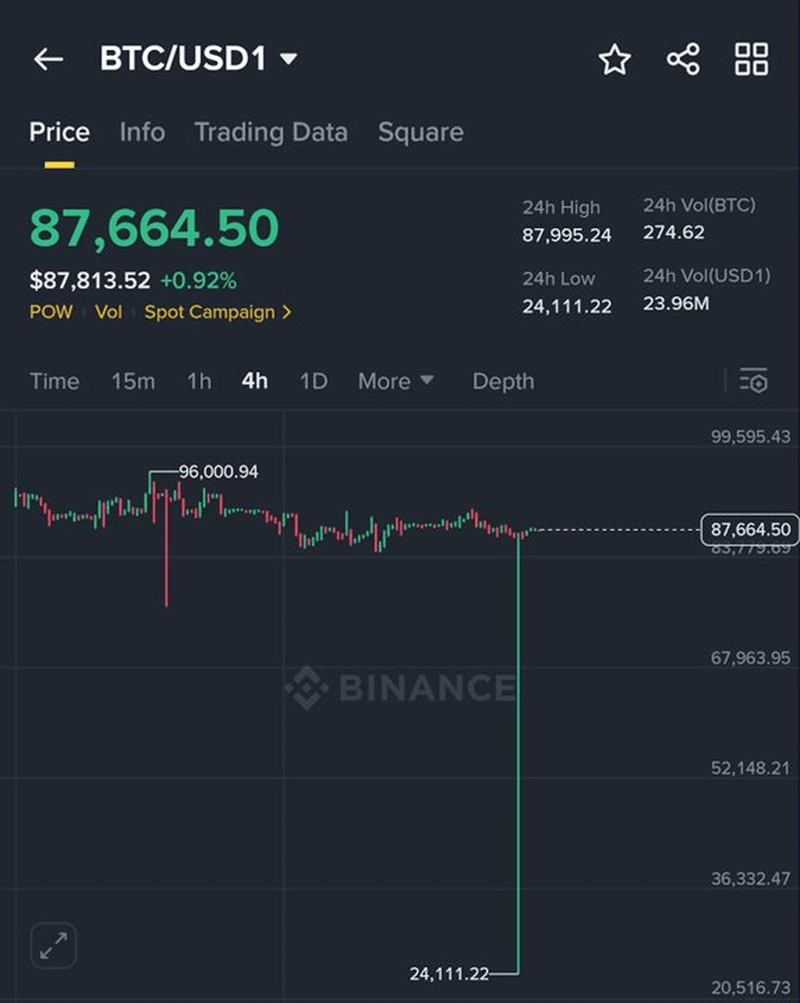Select the 1h timeframe
The height and width of the screenshot is (1003, 800).
click(x=199, y=381)
